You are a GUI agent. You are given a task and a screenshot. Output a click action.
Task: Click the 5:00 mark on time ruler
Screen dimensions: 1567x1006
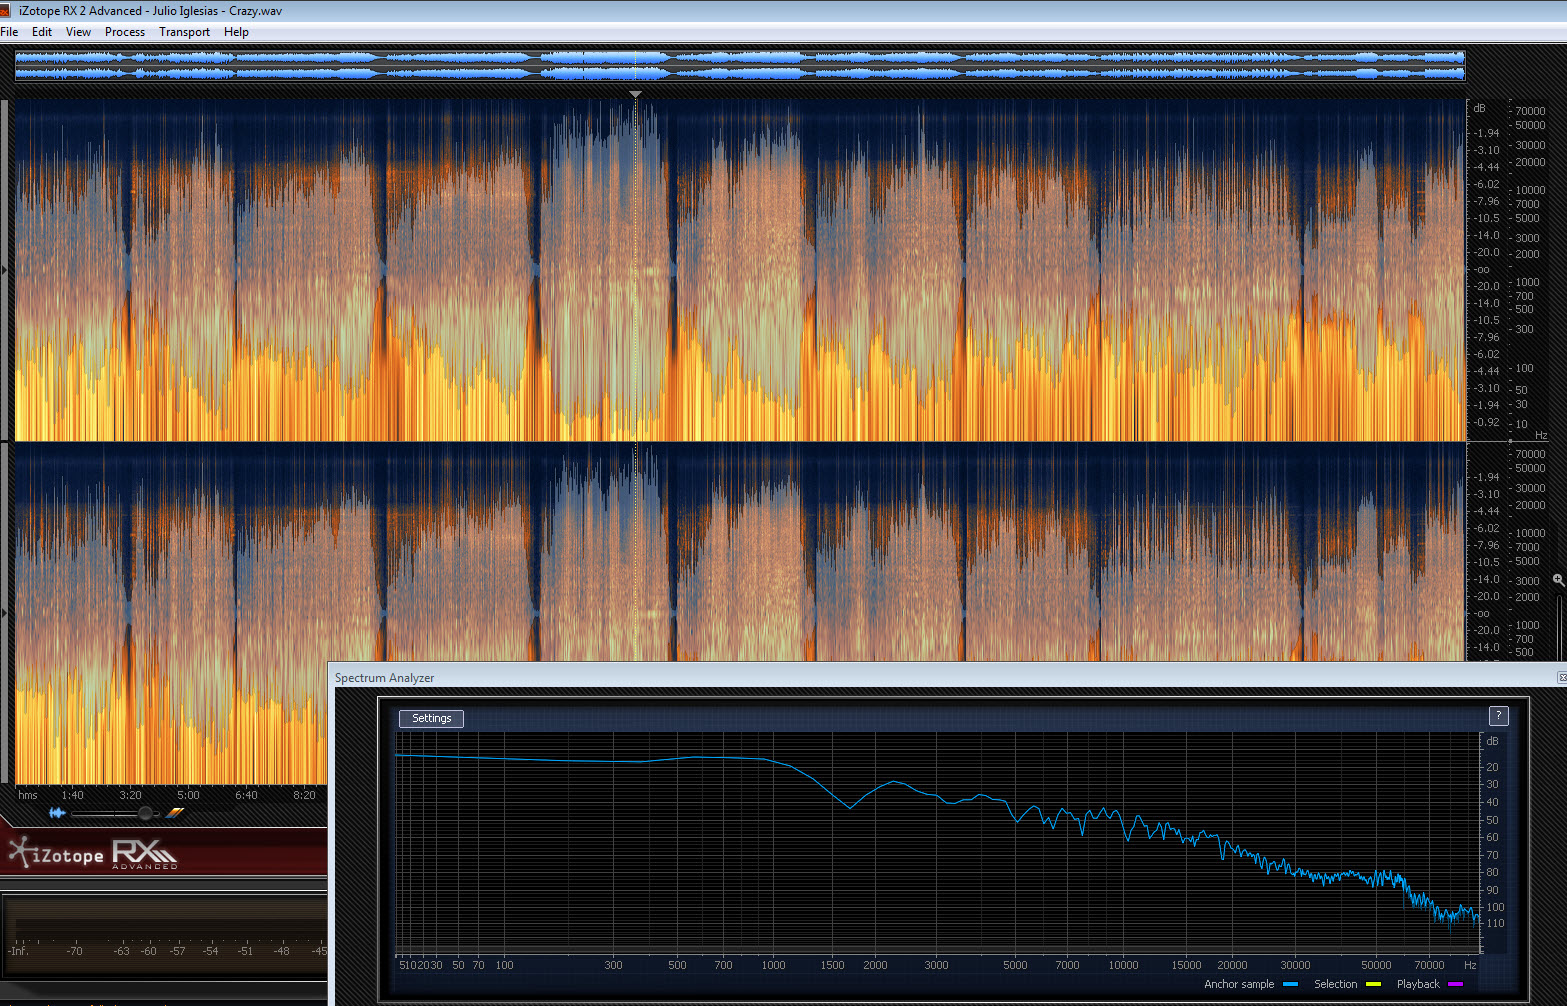point(188,795)
